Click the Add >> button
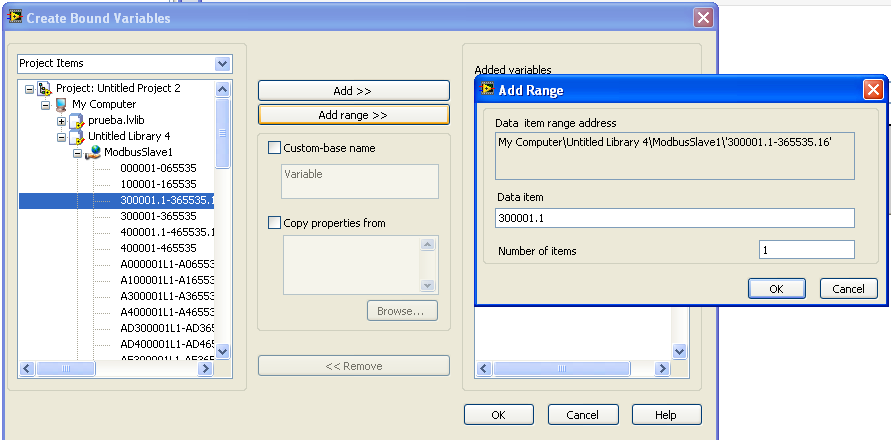Viewport: 891px width, 440px height. pos(353,90)
